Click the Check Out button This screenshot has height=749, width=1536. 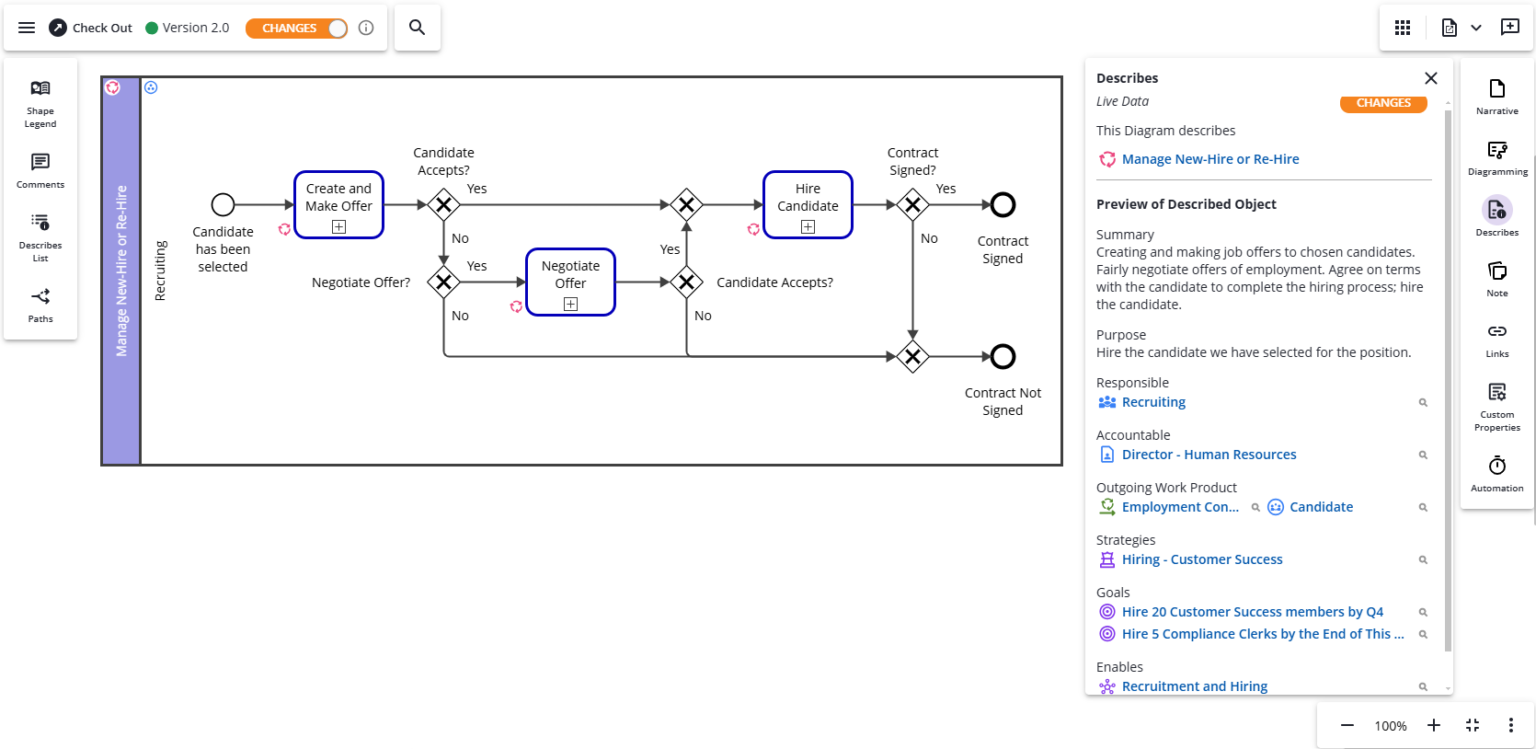90,27
